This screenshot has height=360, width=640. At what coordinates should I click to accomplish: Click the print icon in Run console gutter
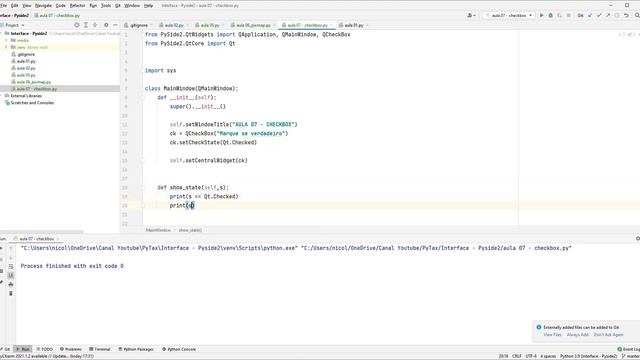pyautogui.click(x=11, y=284)
